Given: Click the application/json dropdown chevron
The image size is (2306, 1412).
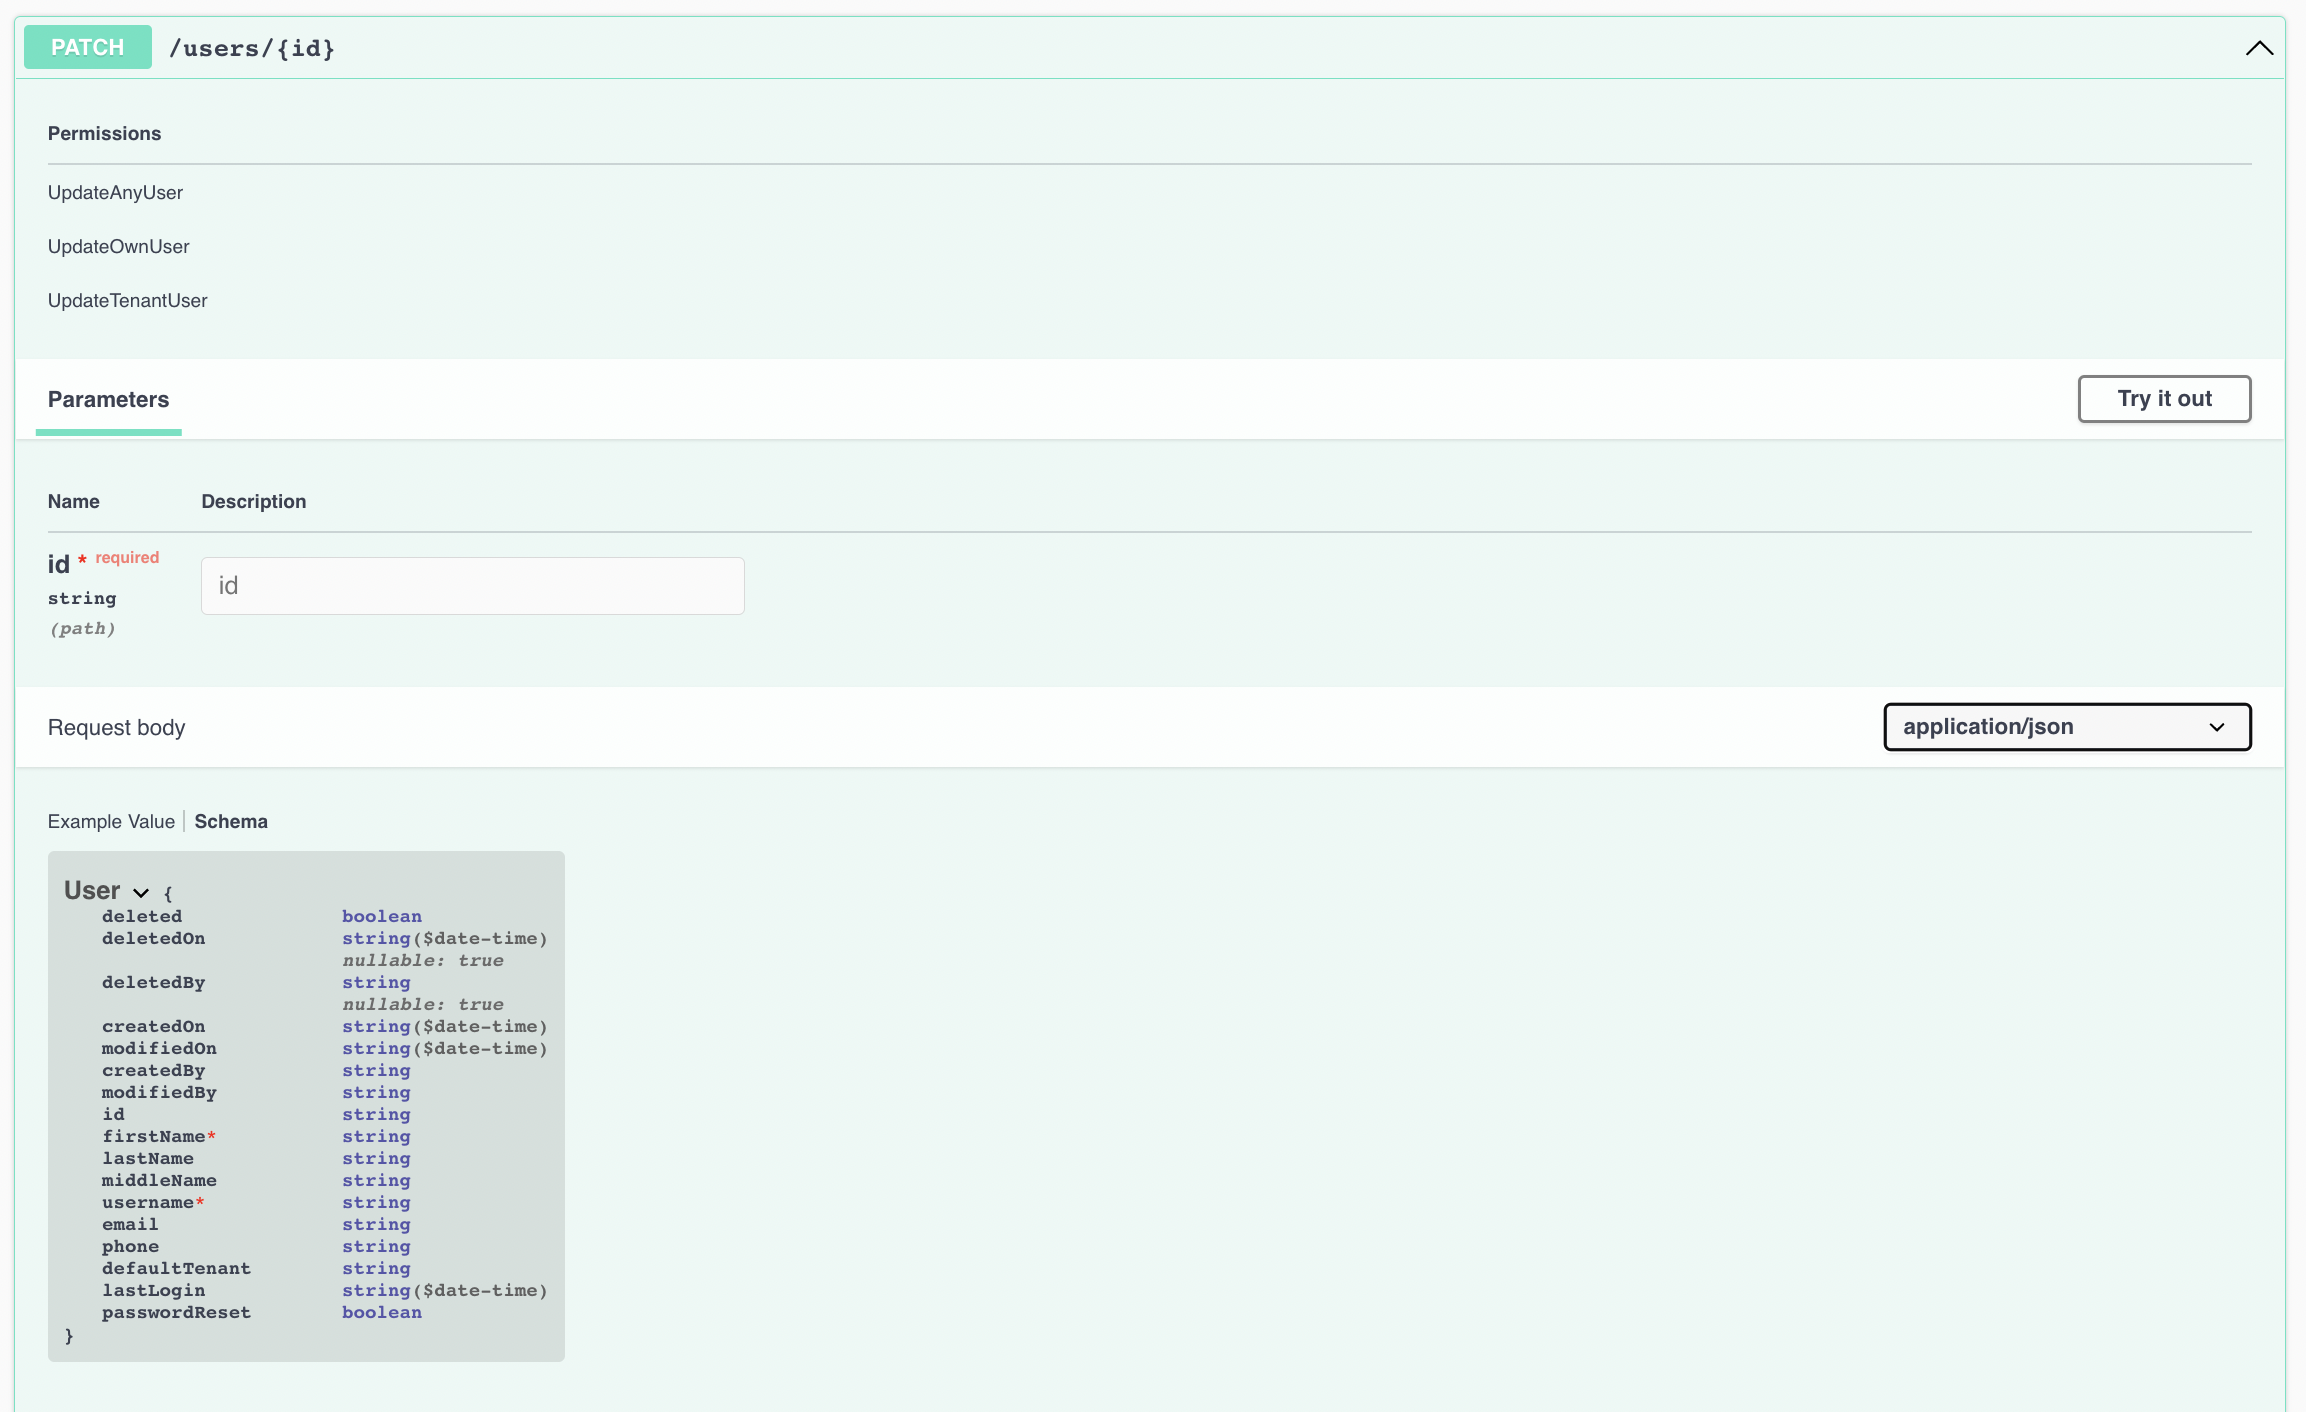Looking at the screenshot, I should (2217, 727).
